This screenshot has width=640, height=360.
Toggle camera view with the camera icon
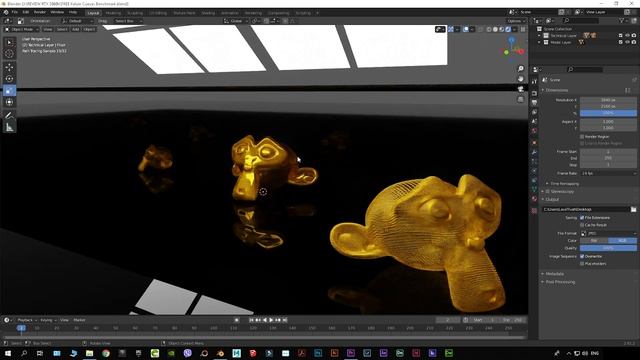(521, 89)
